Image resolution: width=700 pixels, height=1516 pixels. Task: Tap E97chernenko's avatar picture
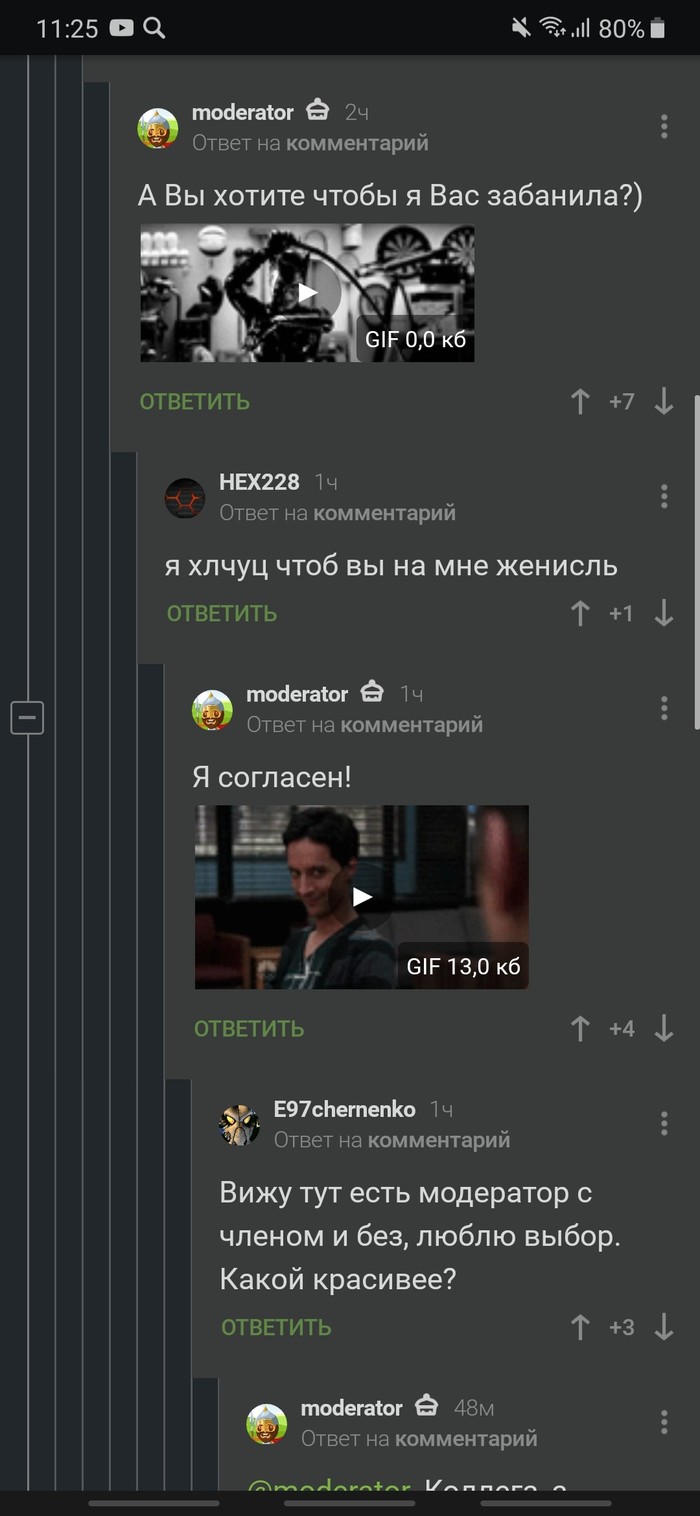239,1125
